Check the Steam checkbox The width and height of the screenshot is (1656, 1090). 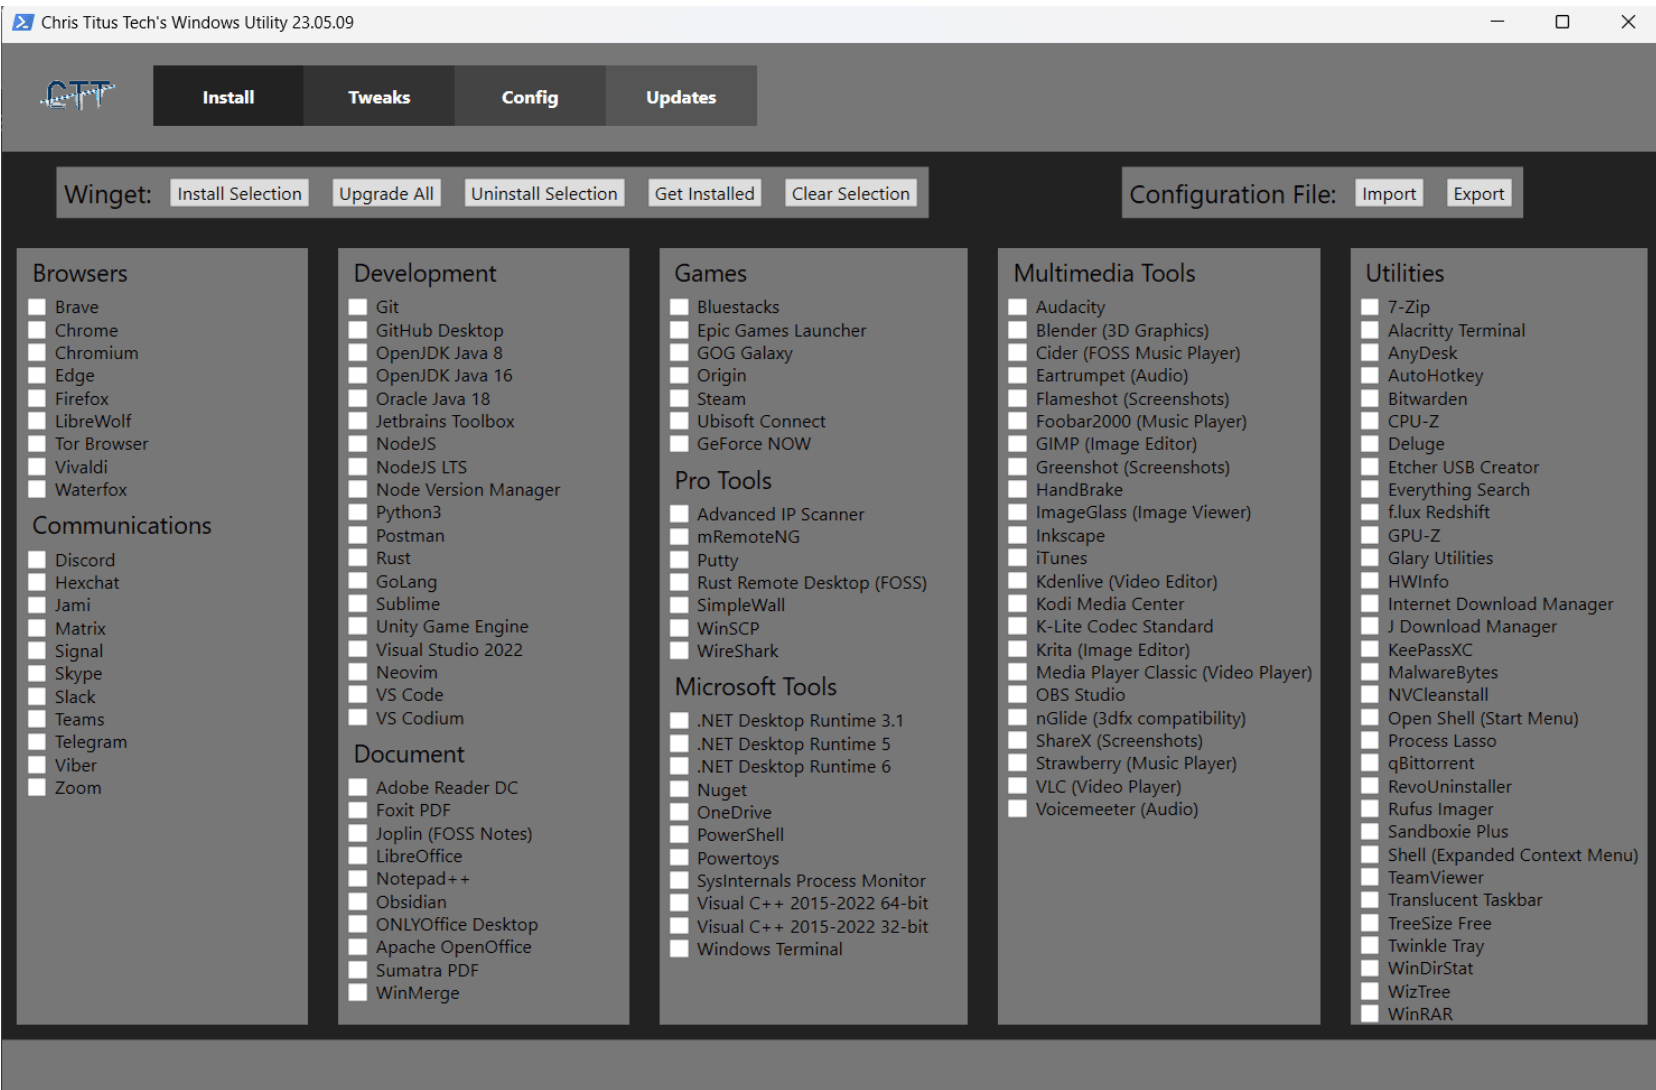679,398
